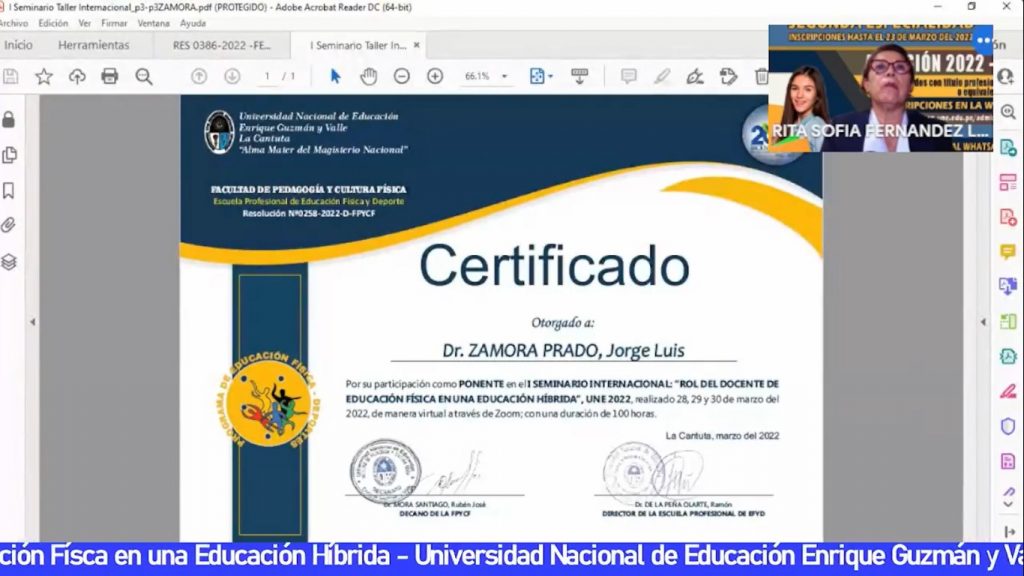Click the purple form tool icon in right pane

click(x=1008, y=462)
